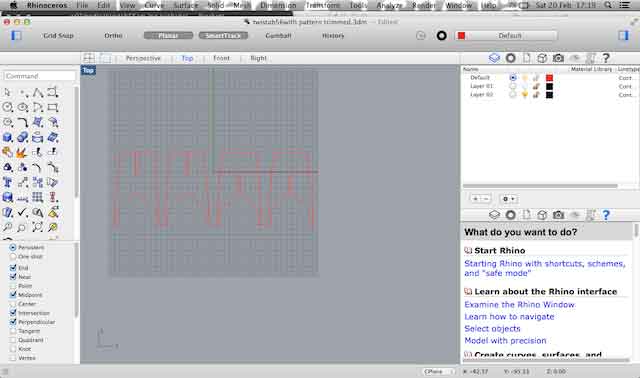Open the Surface menu

[186, 5]
